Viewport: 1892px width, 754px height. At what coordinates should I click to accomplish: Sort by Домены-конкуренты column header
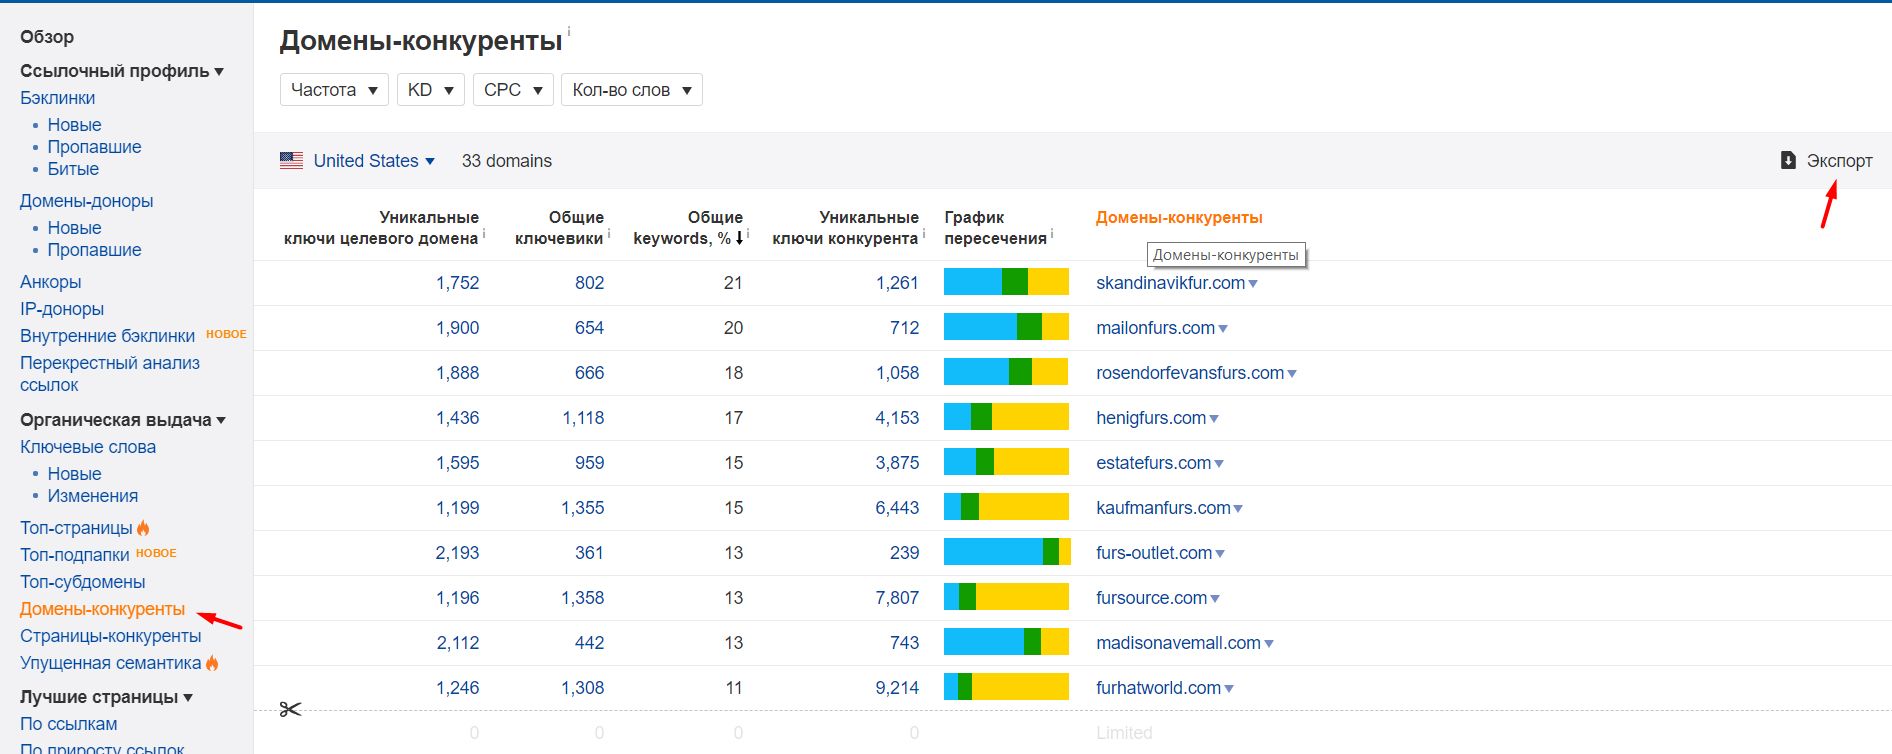(1179, 218)
